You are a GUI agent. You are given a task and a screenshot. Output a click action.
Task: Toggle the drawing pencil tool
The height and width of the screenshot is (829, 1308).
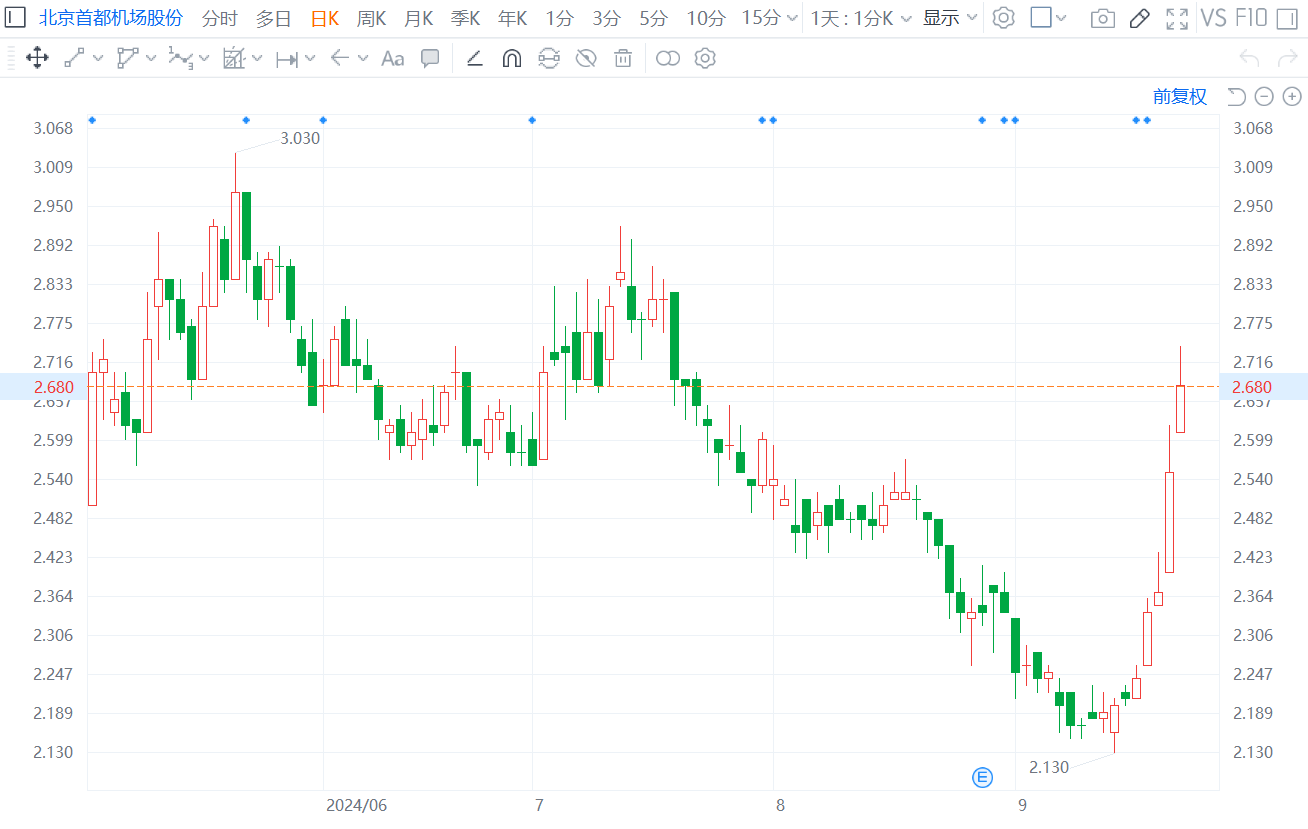pos(1139,18)
